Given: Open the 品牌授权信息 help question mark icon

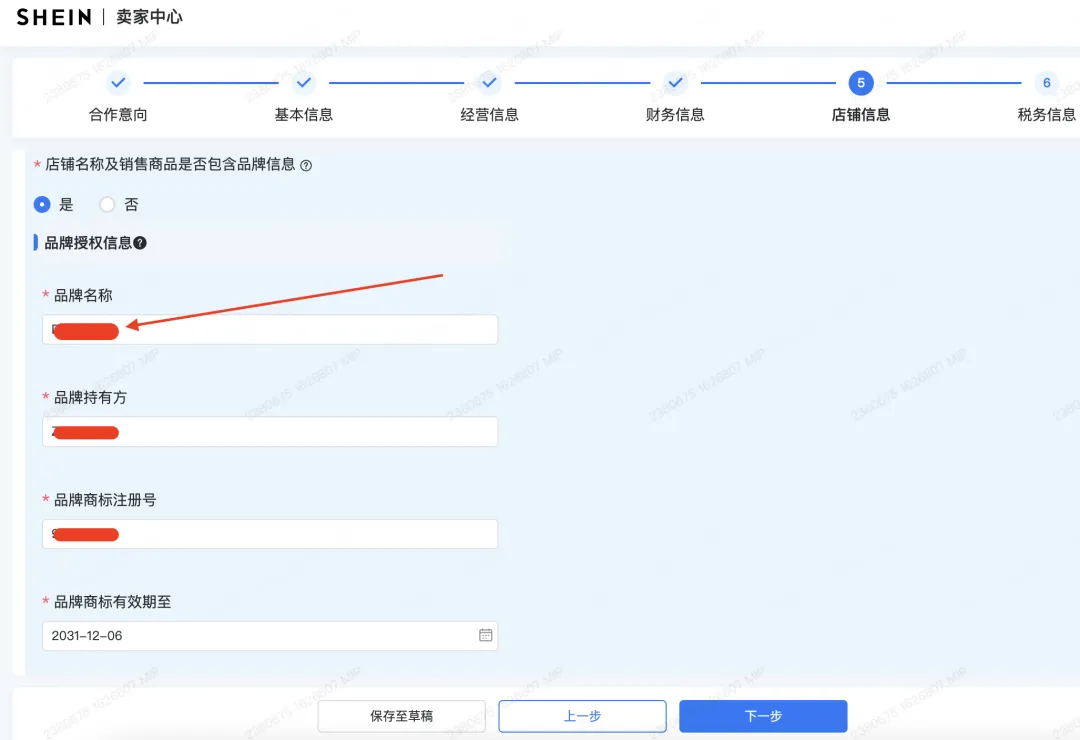Looking at the screenshot, I should pos(140,242).
